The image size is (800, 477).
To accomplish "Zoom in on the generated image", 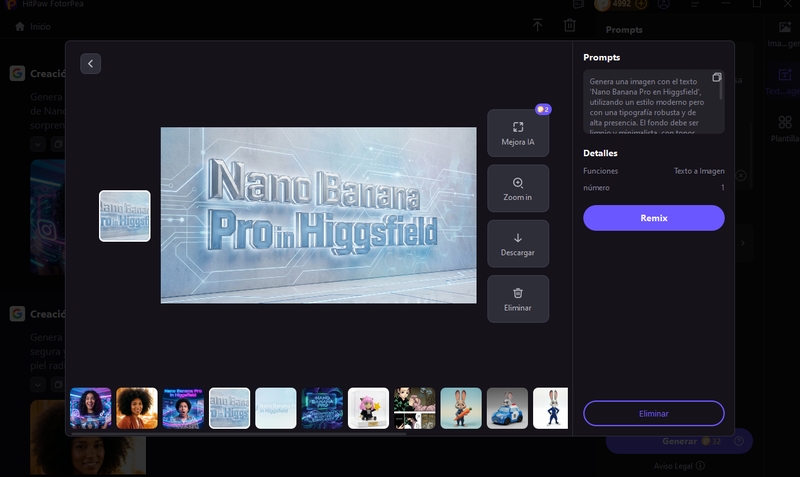I will (518, 188).
